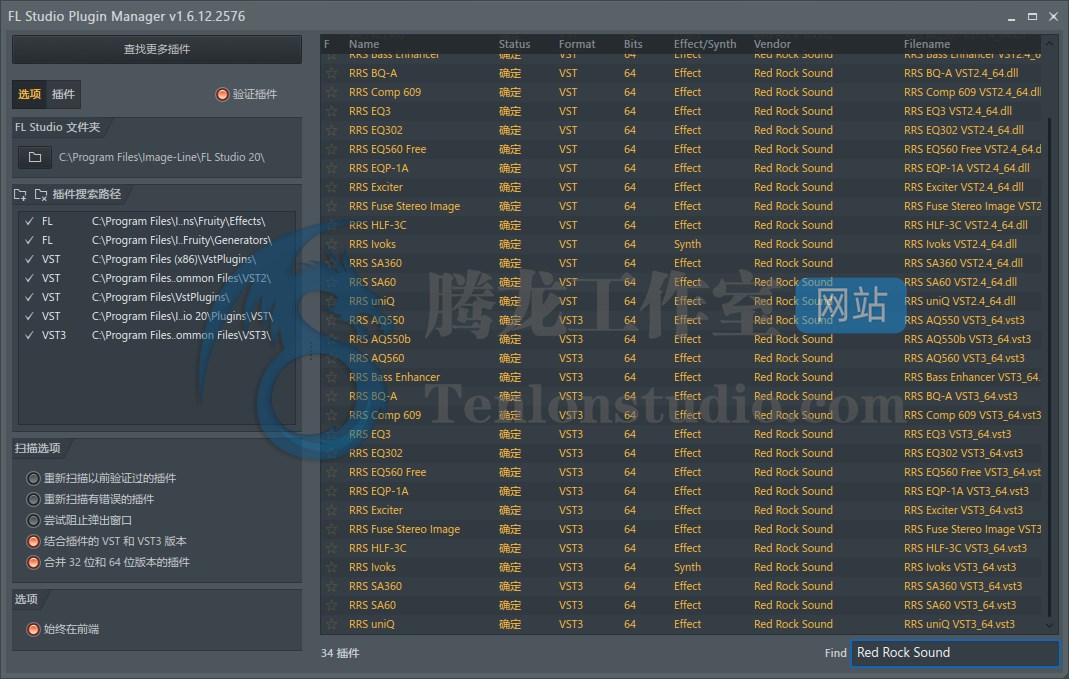Favorite the RRS Ivoks VST3_64.vst3 synth
The image size is (1069, 679).
coord(331,567)
